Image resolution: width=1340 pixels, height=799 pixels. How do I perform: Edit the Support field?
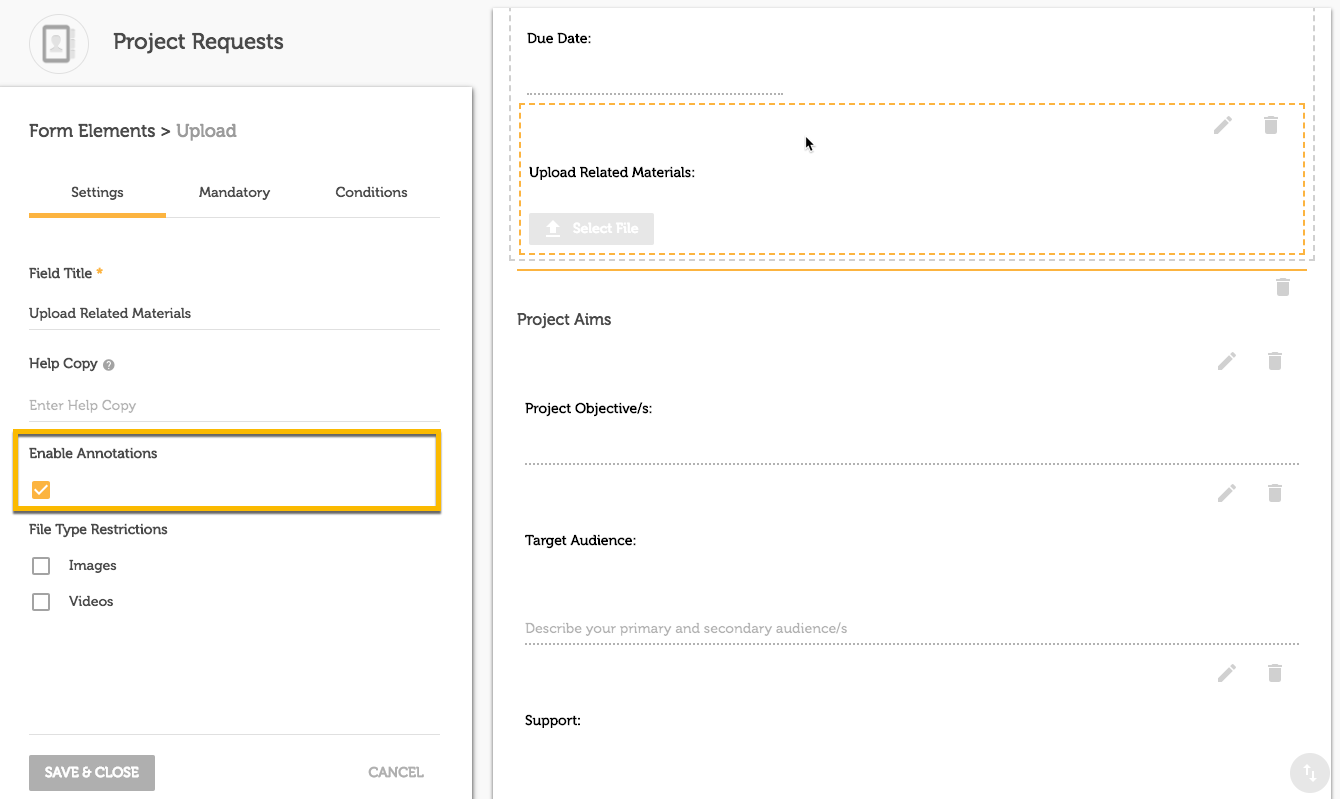[x=1227, y=673]
